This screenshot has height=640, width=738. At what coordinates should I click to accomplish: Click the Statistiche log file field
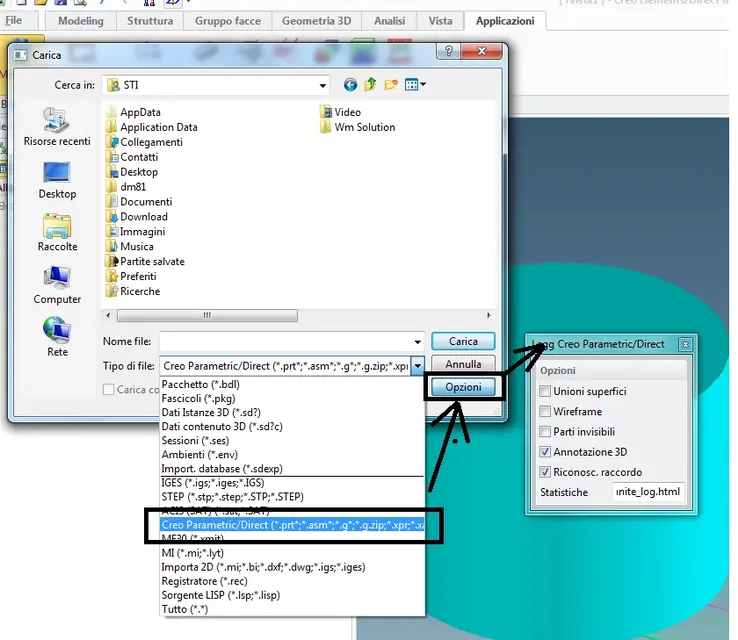pyautogui.click(x=648, y=492)
